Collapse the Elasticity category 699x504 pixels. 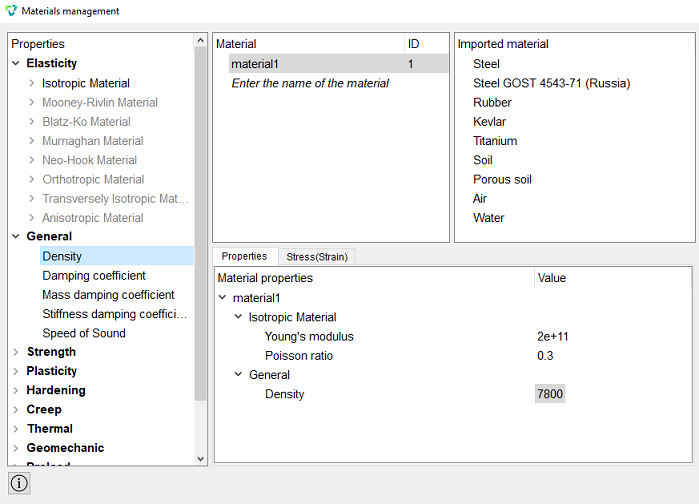(x=16, y=63)
